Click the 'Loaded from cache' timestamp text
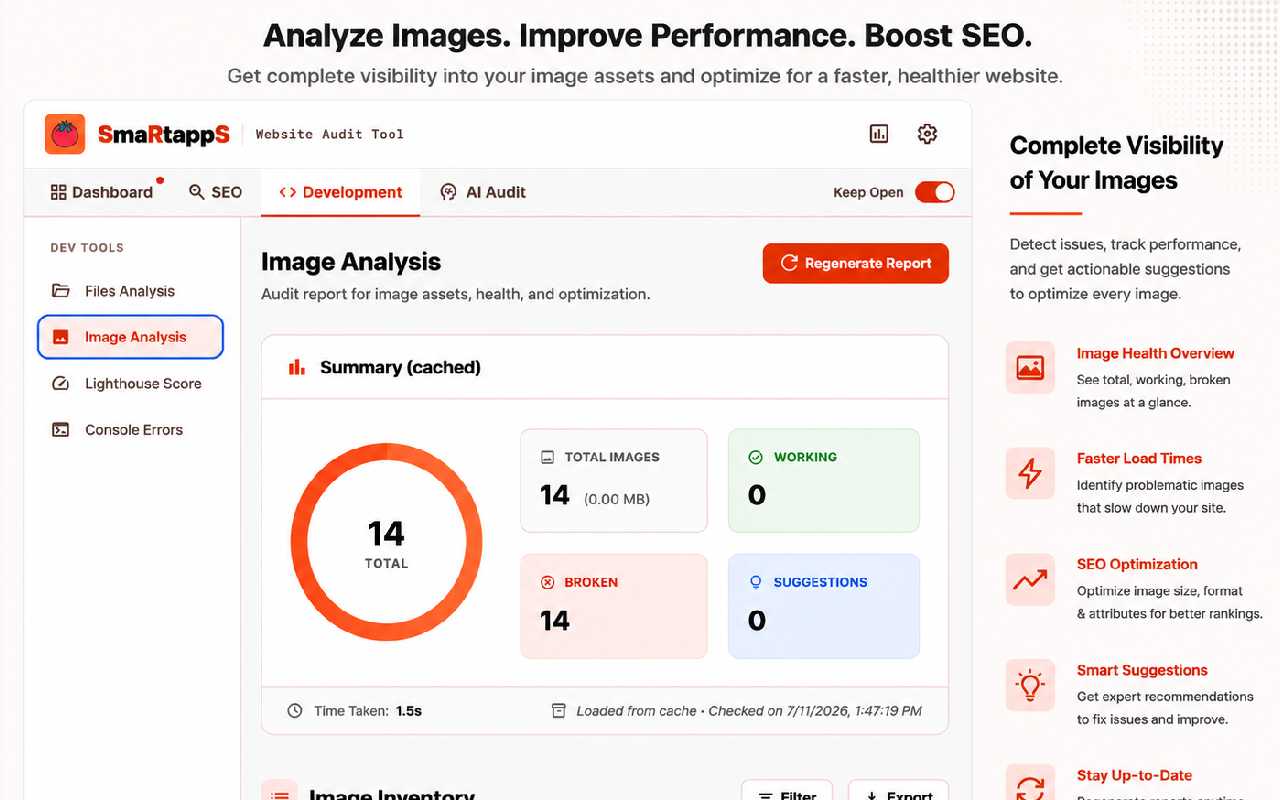This screenshot has width=1280, height=800. point(749,711)
